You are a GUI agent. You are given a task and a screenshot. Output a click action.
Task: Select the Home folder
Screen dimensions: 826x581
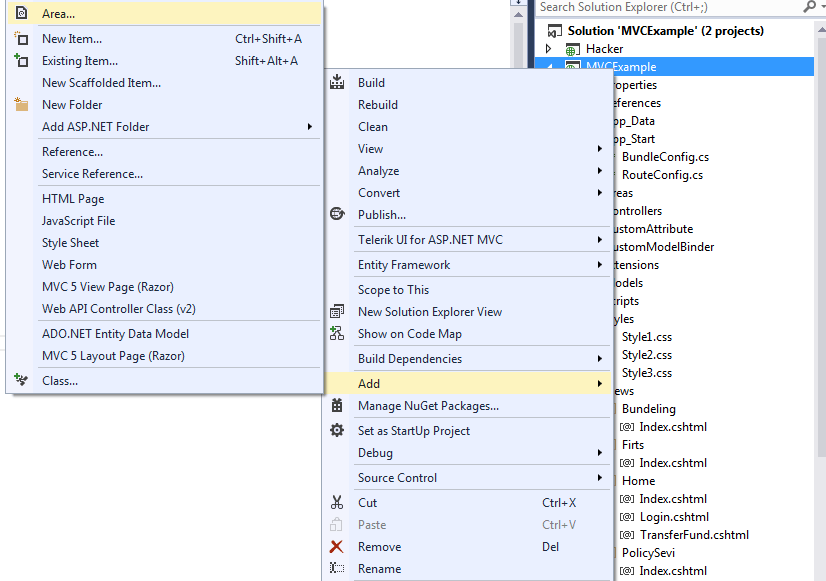tap(638, 481)
